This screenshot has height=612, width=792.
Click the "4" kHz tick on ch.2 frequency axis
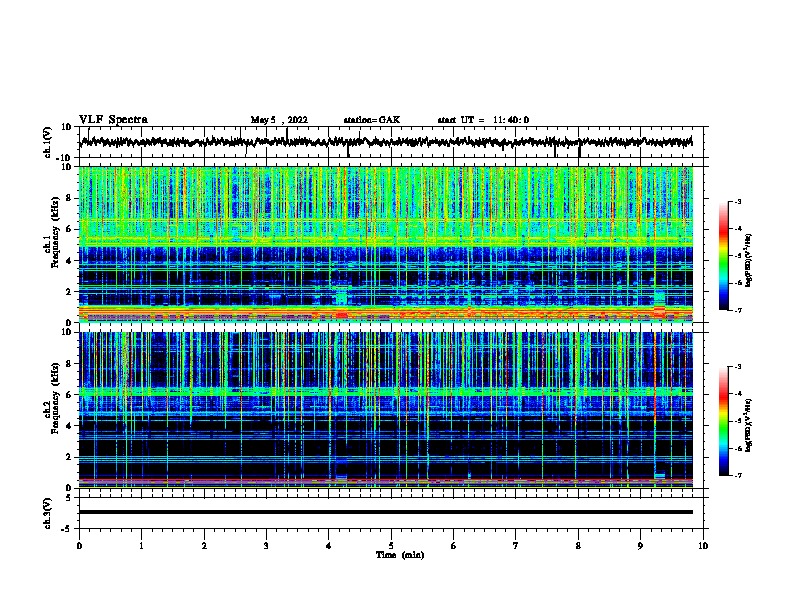[x=71, y=426]
